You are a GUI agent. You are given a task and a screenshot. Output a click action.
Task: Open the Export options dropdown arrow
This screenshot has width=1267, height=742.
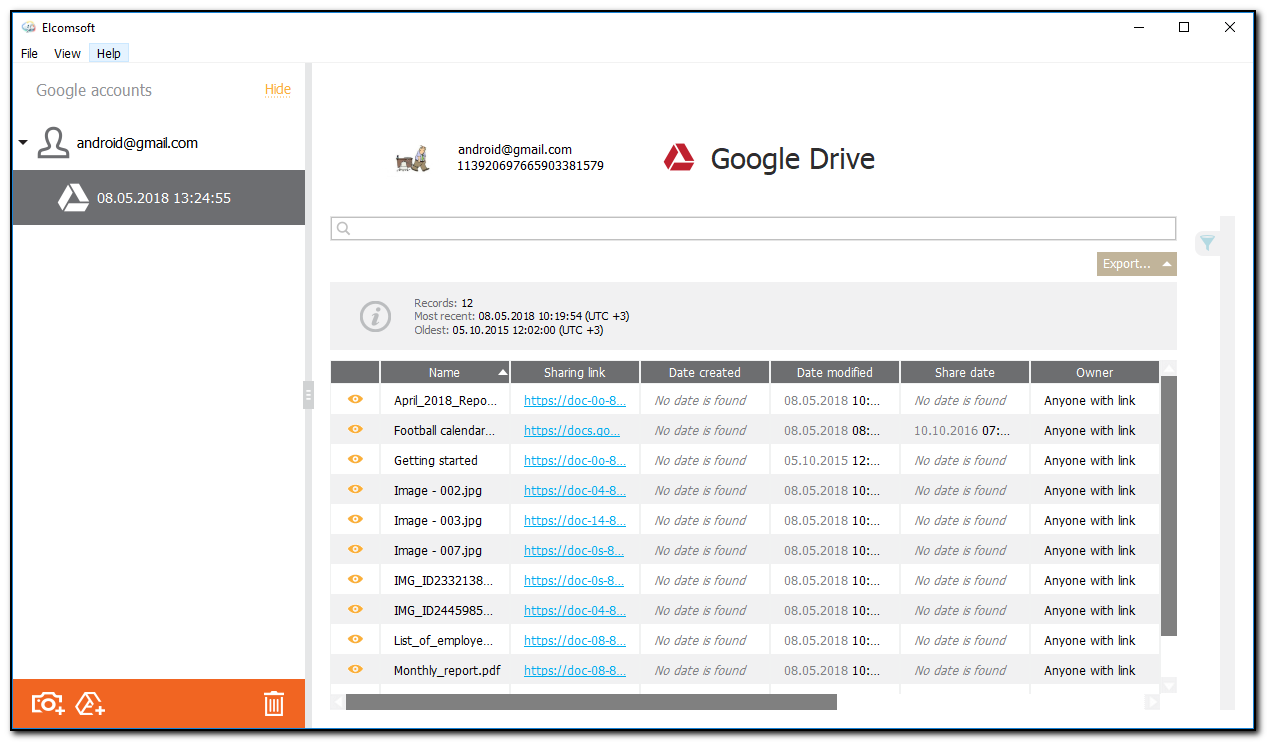(x=1167, y=263)
